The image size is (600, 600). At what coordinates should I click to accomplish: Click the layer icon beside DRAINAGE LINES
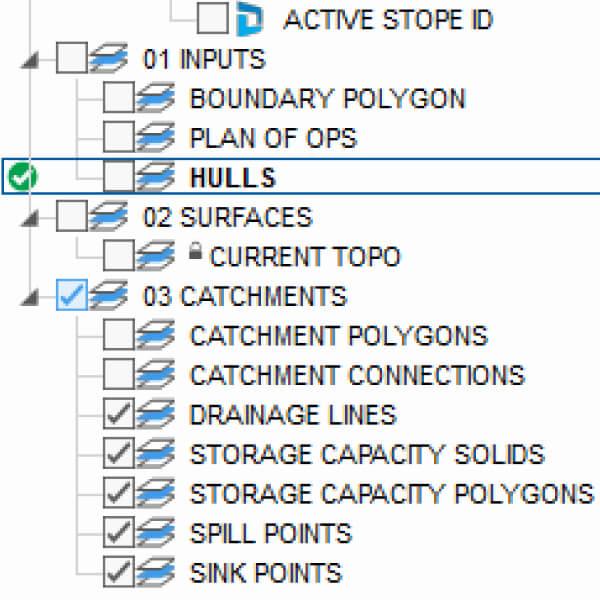coord(155,414)
